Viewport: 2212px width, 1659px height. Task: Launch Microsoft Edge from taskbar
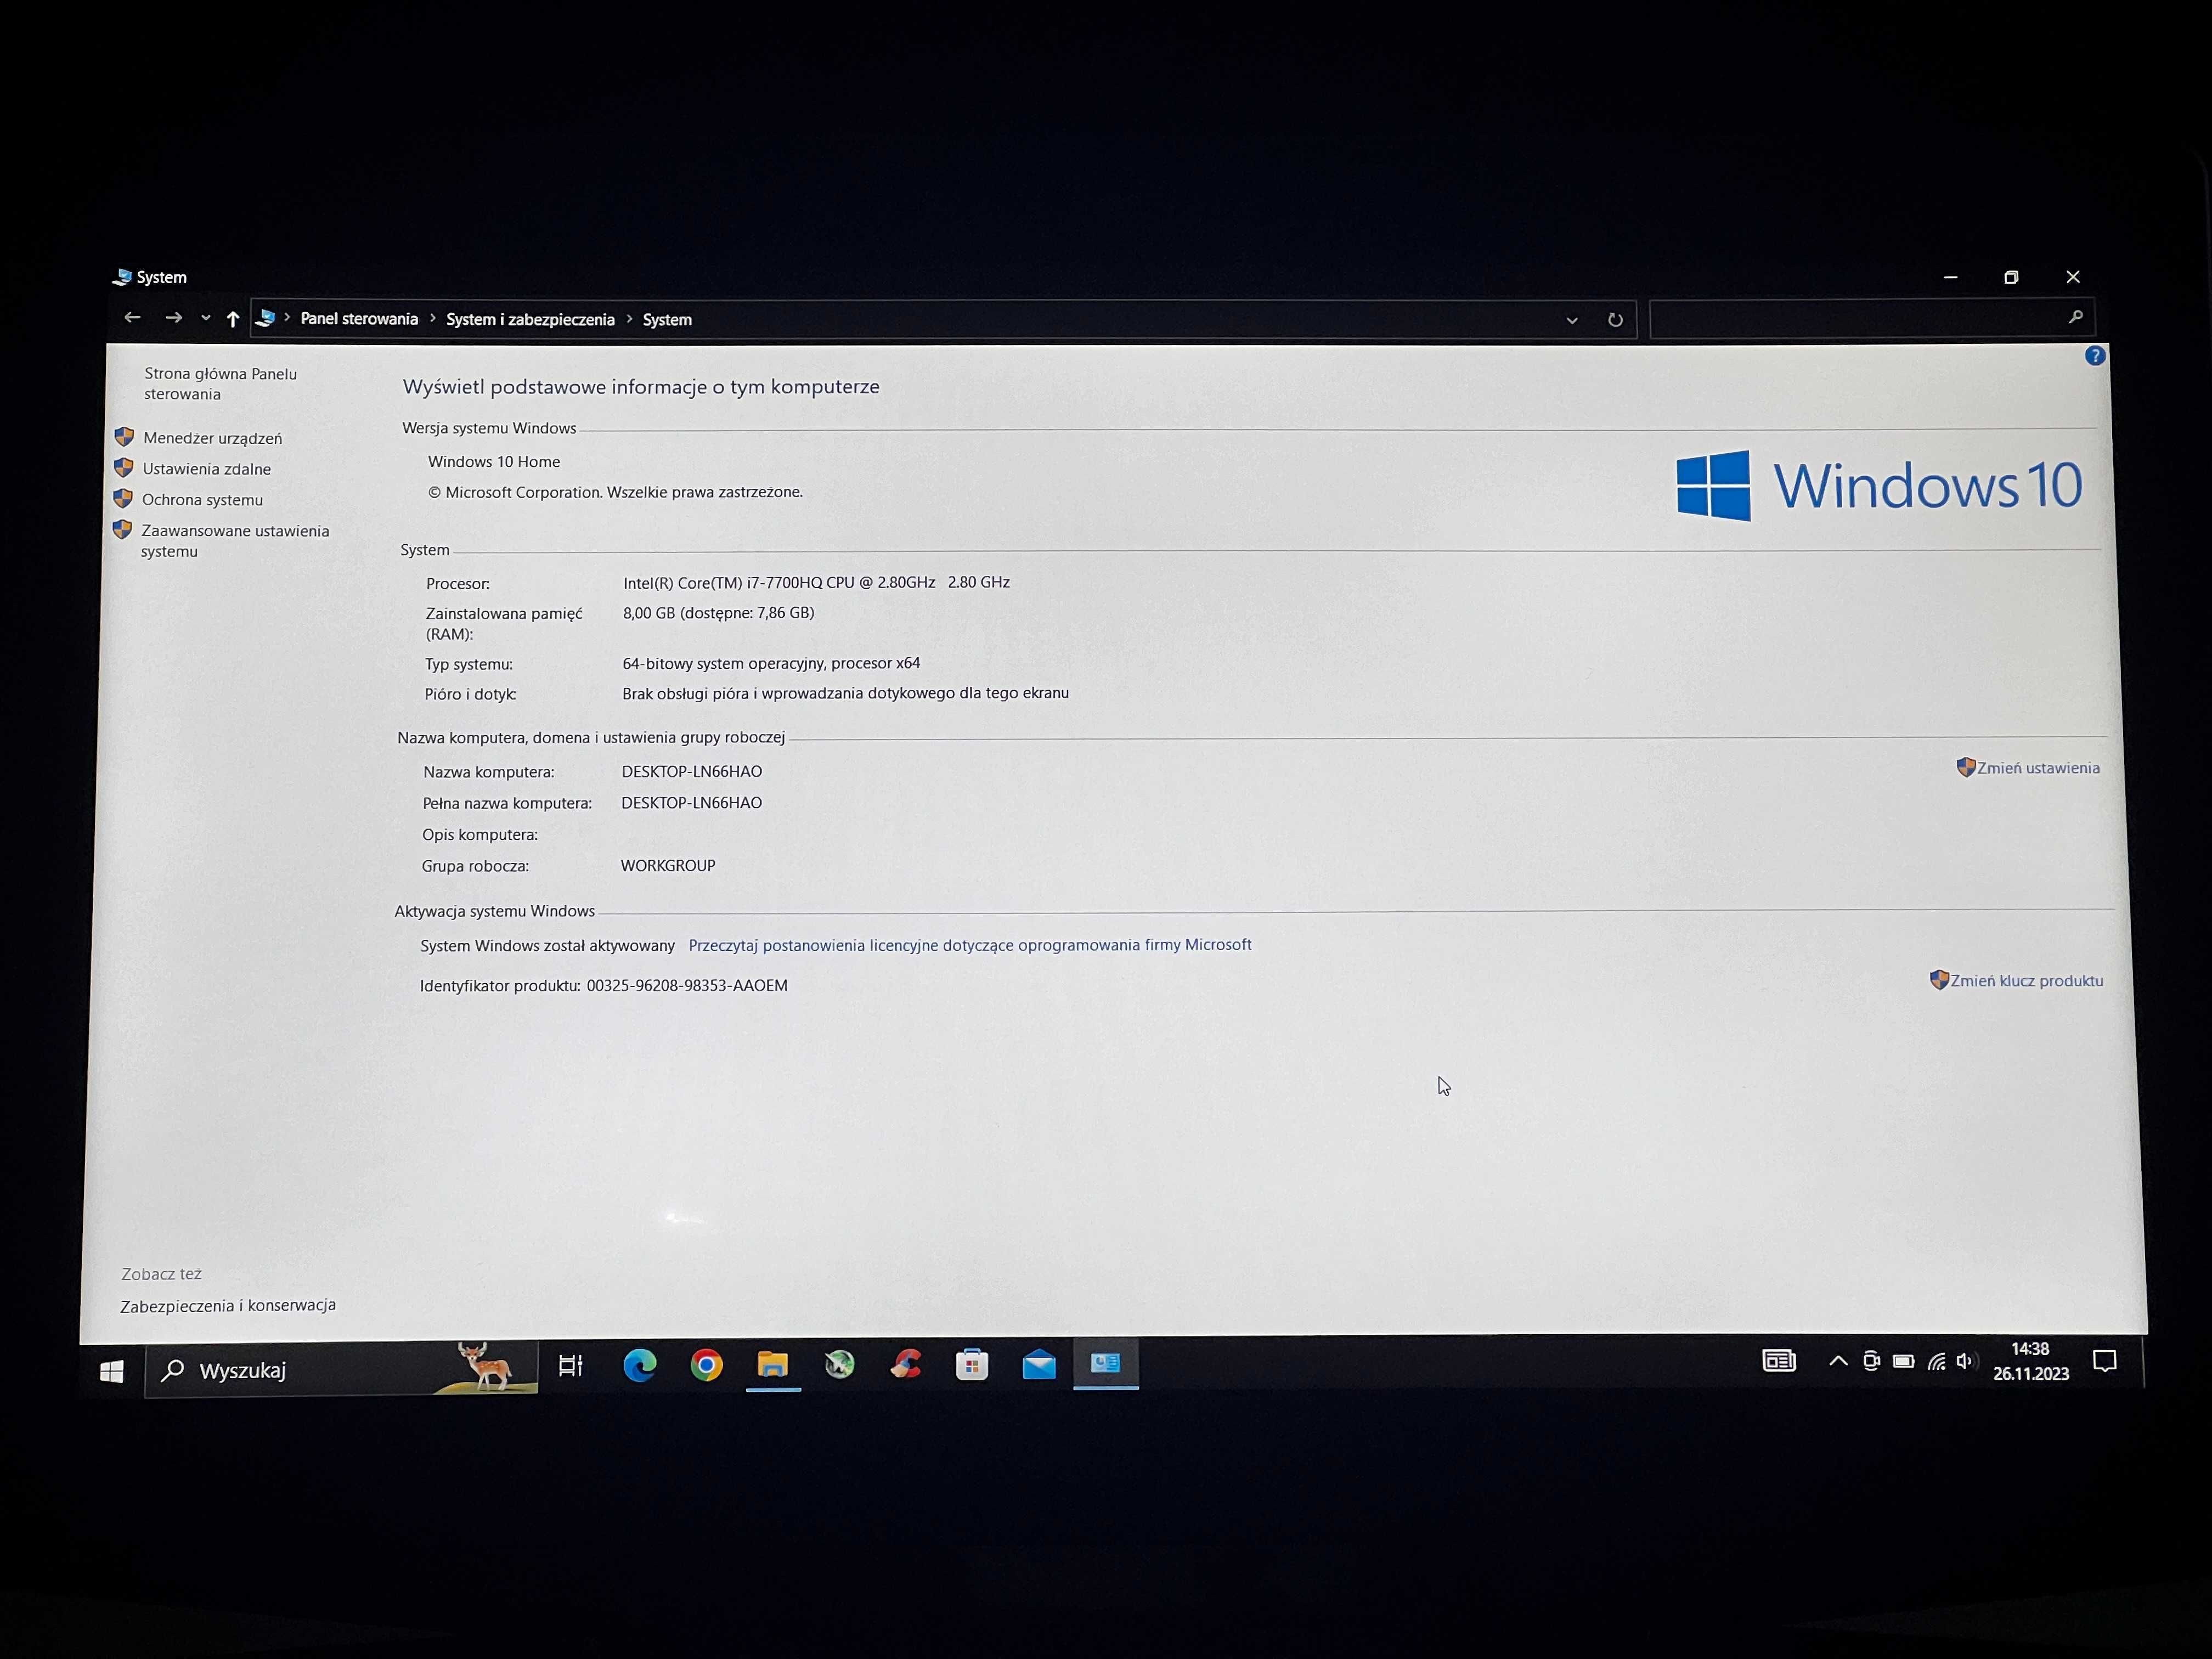[x=640, y=1365]
